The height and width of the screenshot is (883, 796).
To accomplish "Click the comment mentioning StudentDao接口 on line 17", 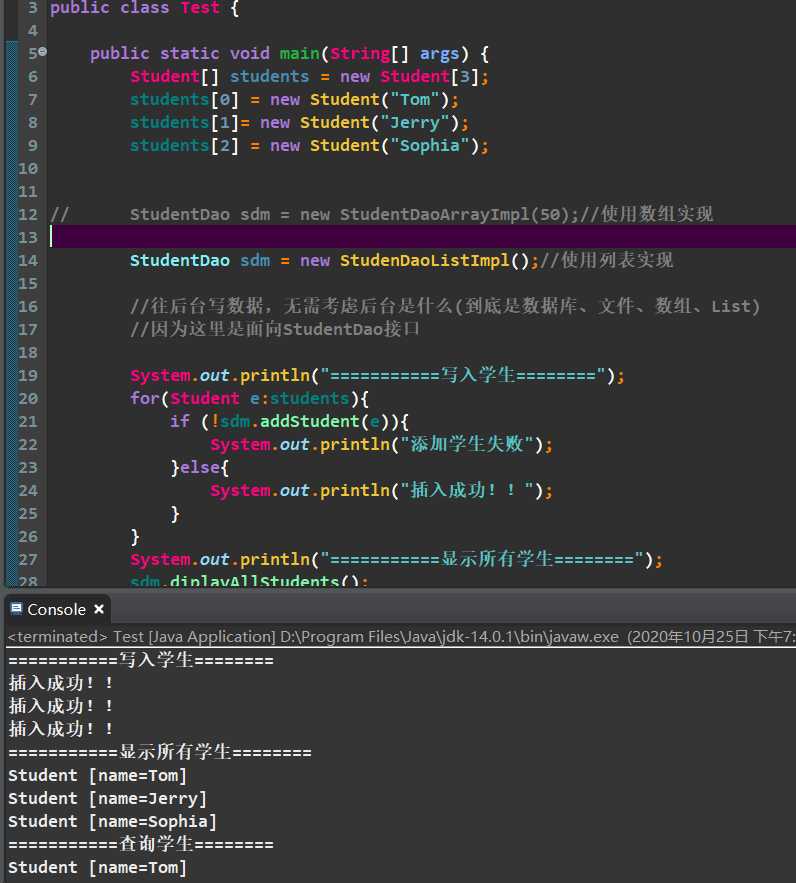I will [275, 329].
